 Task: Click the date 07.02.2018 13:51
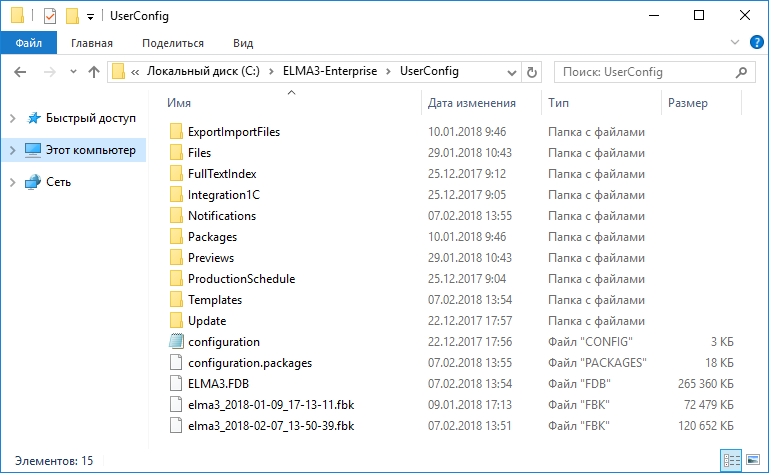(x=469, y=426)
